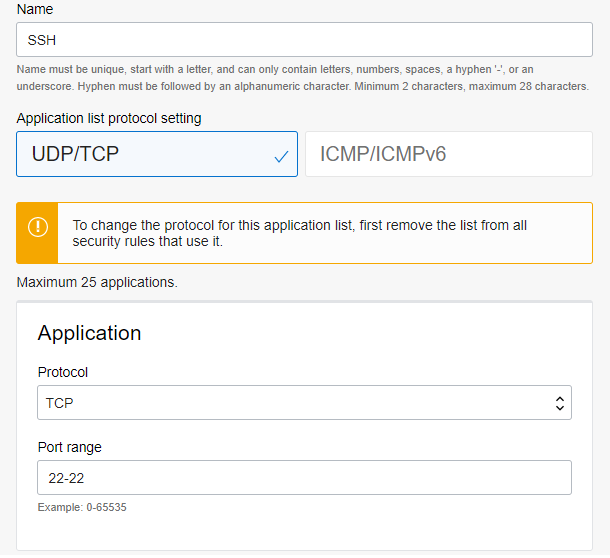Click the "Protocol" label above the dropdown

(x=63, y=372)
